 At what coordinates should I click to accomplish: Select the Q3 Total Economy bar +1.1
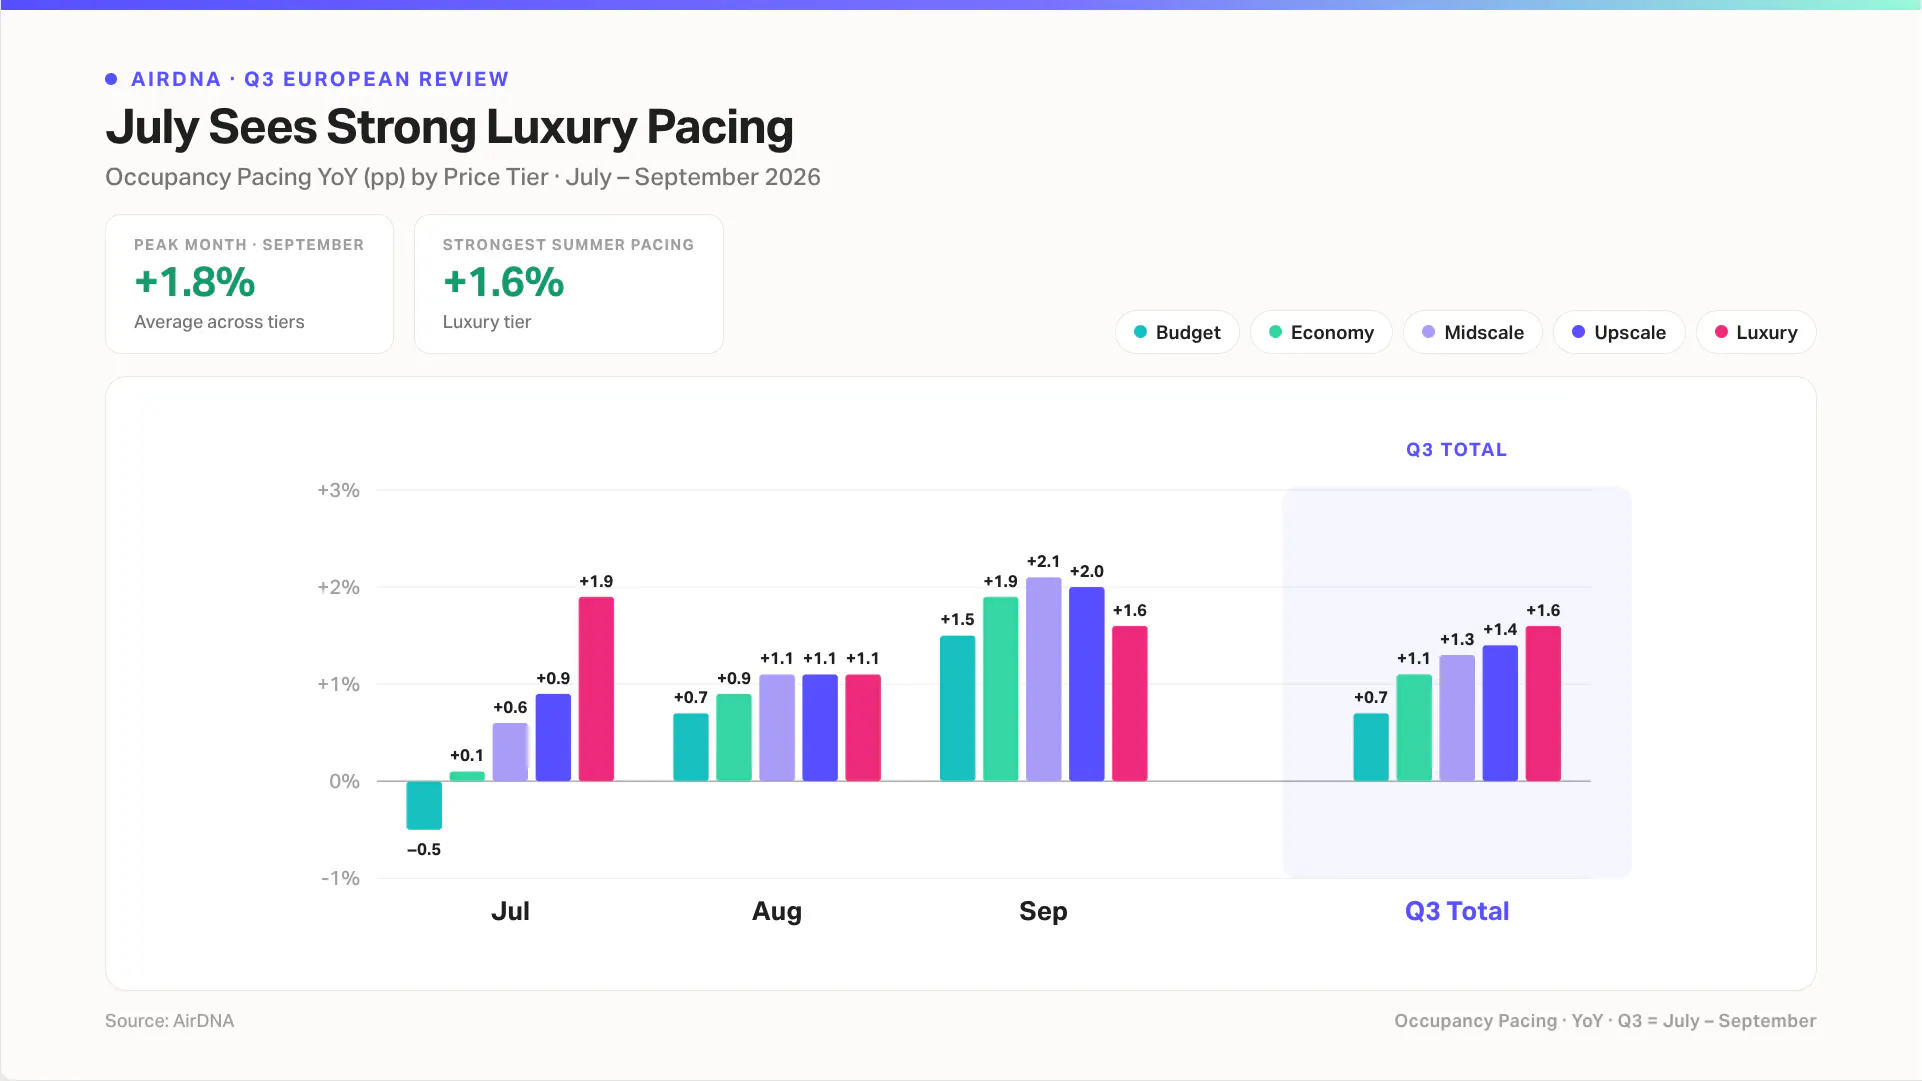click(1414, 728)
